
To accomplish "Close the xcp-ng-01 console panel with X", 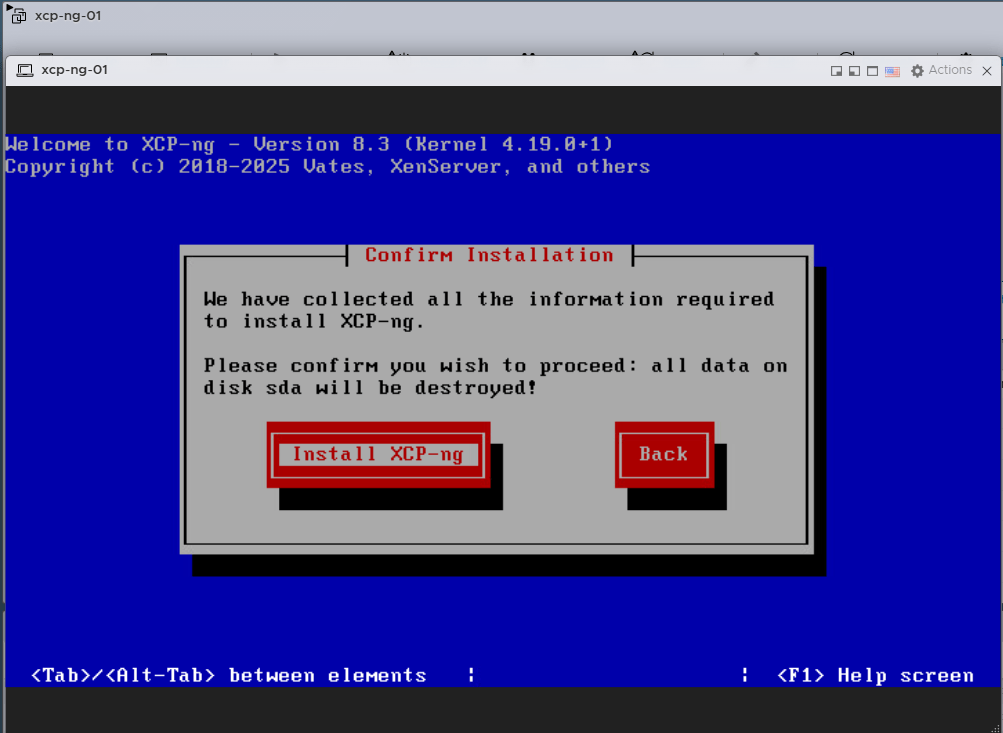I will click(x=988, y=71).
